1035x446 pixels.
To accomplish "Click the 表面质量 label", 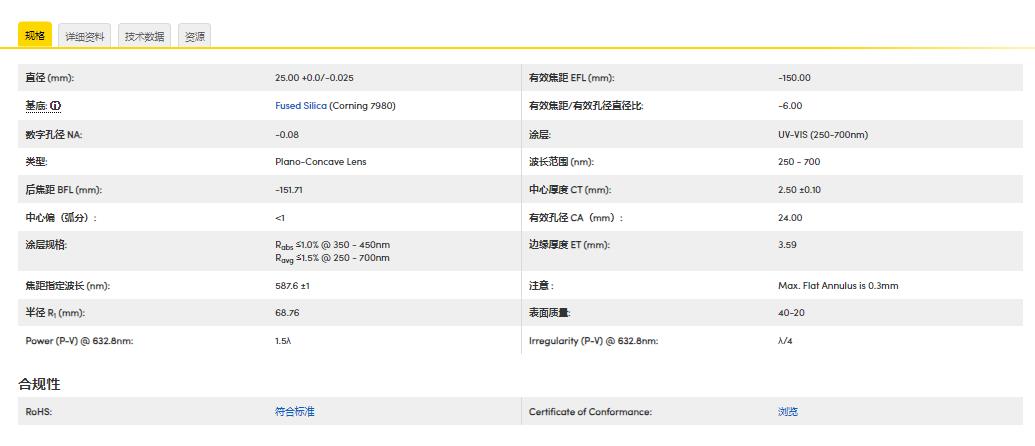I will point(550,313).
